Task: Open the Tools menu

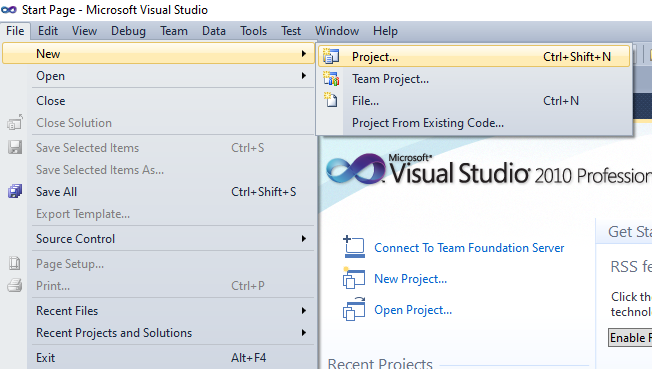Action: (253, 31)
